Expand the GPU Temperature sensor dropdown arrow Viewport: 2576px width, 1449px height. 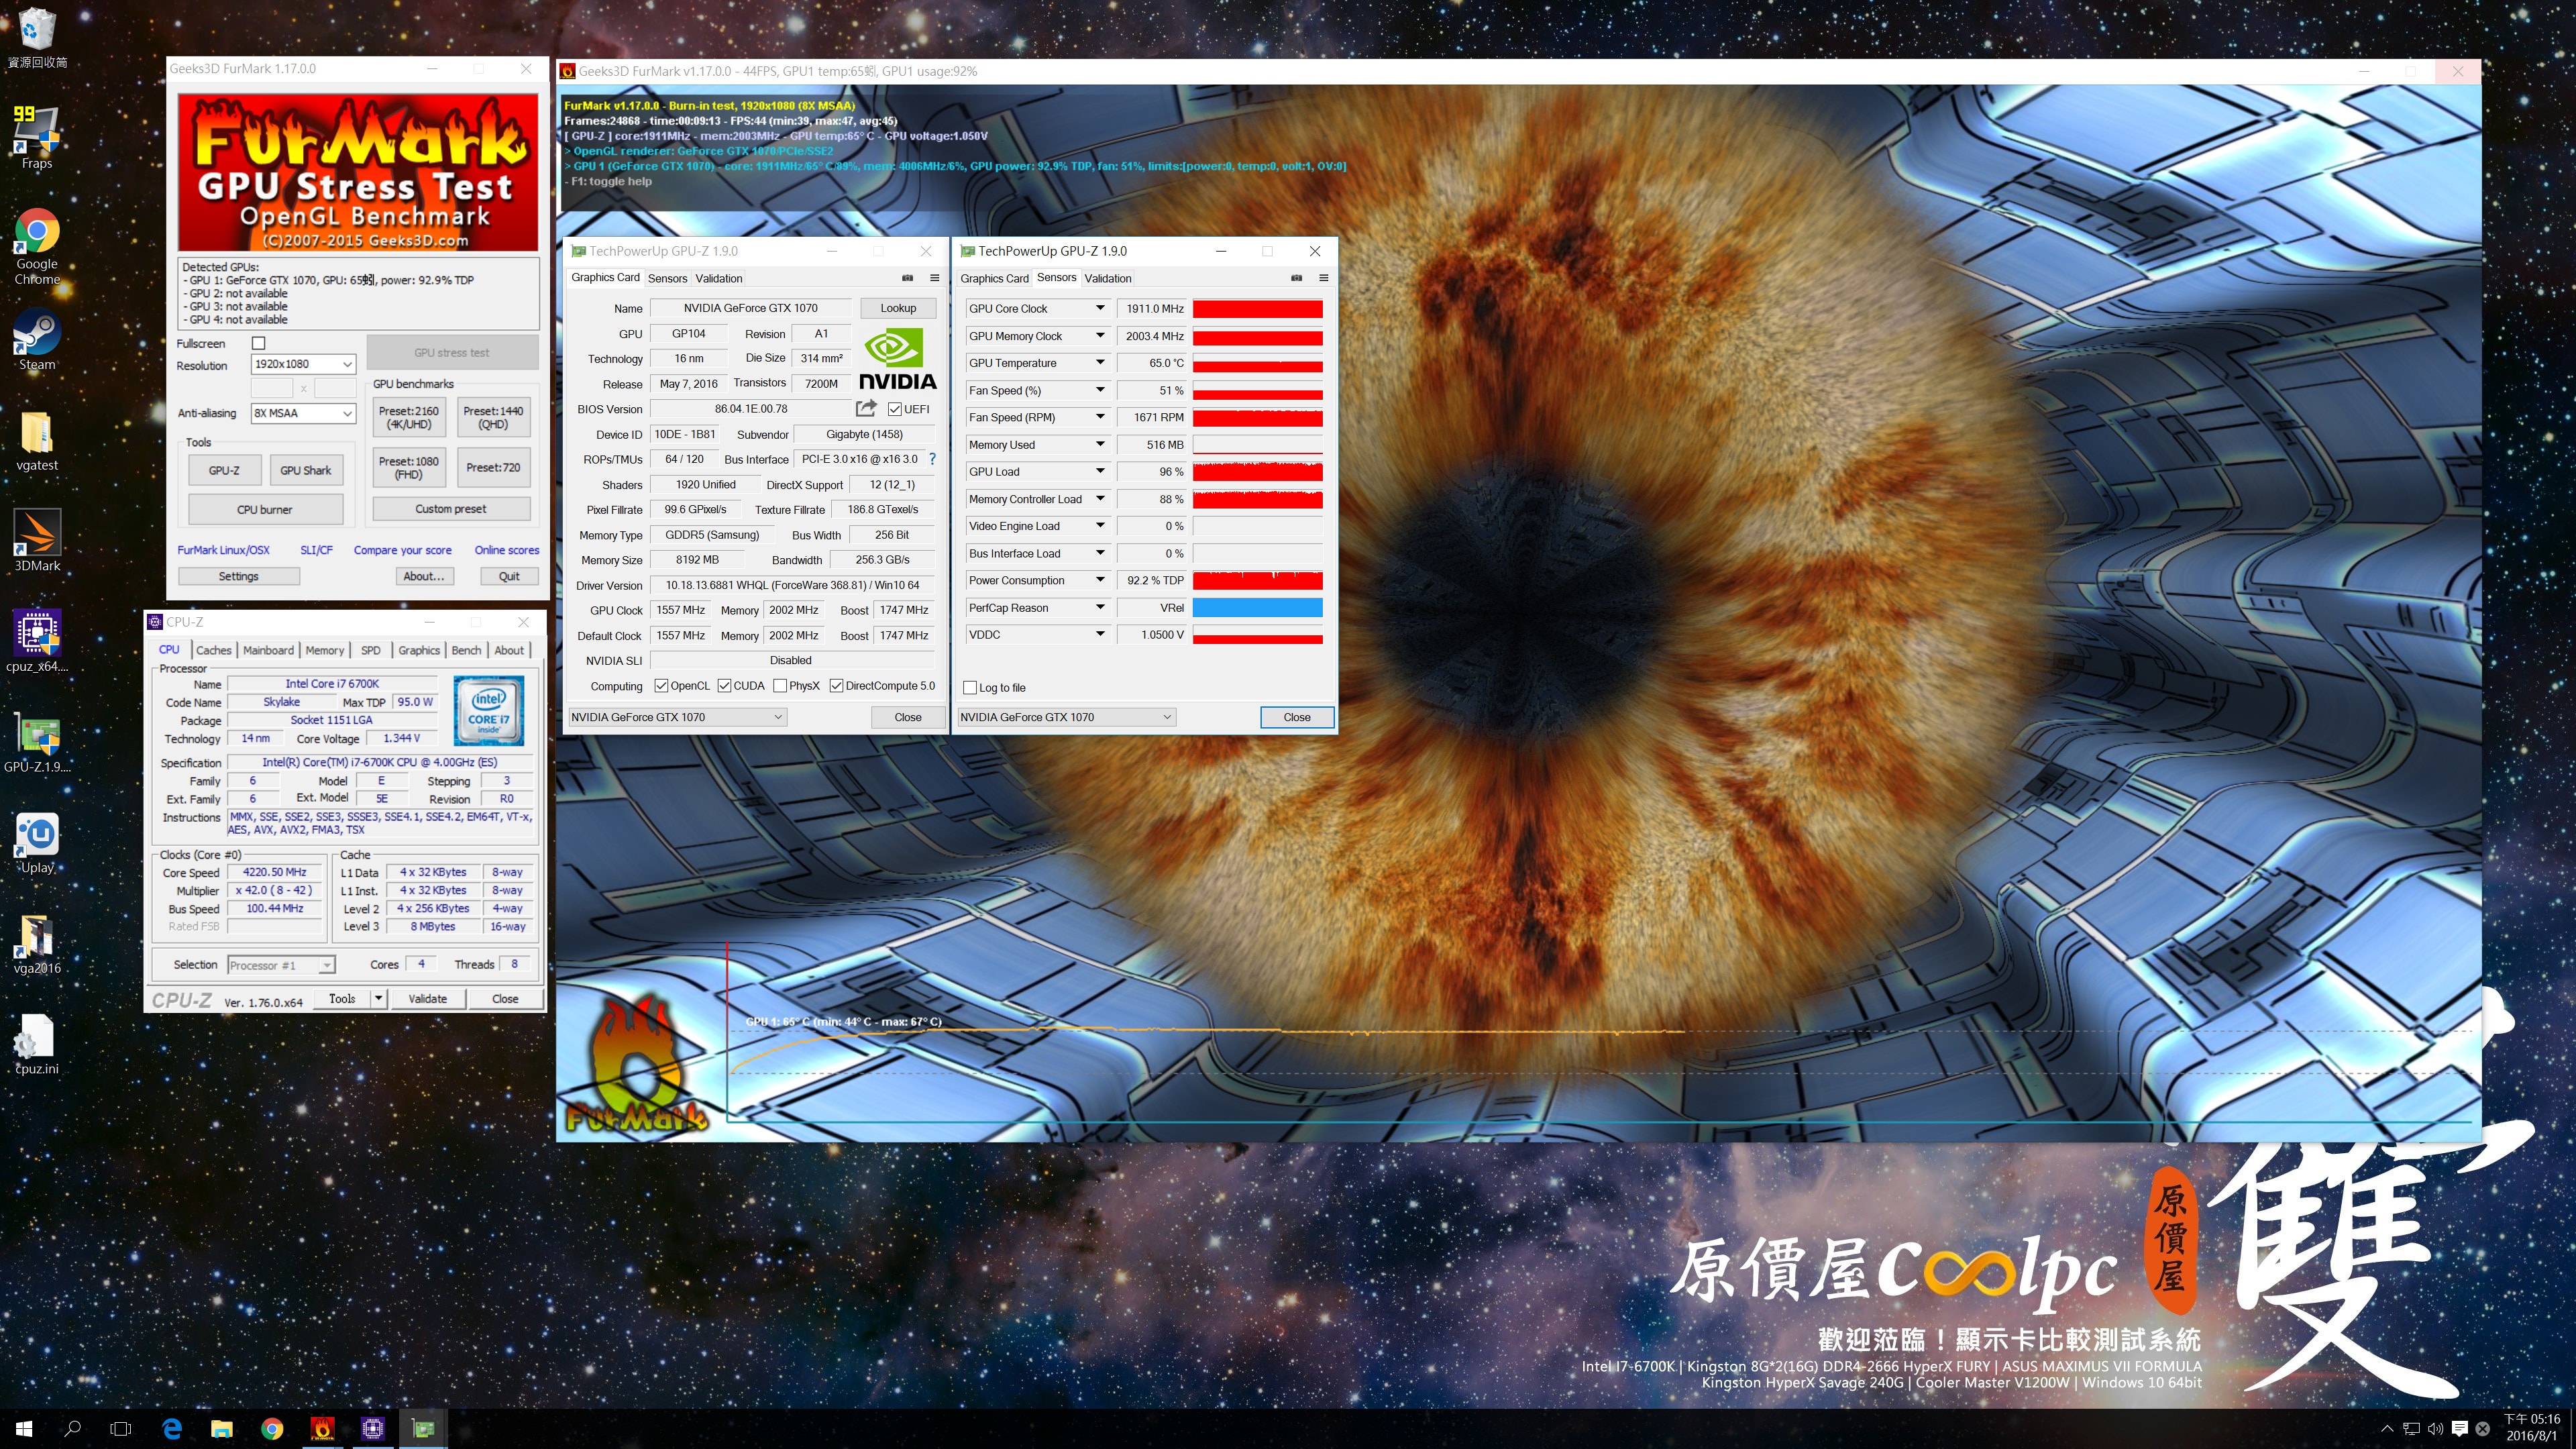point(1099,363)
